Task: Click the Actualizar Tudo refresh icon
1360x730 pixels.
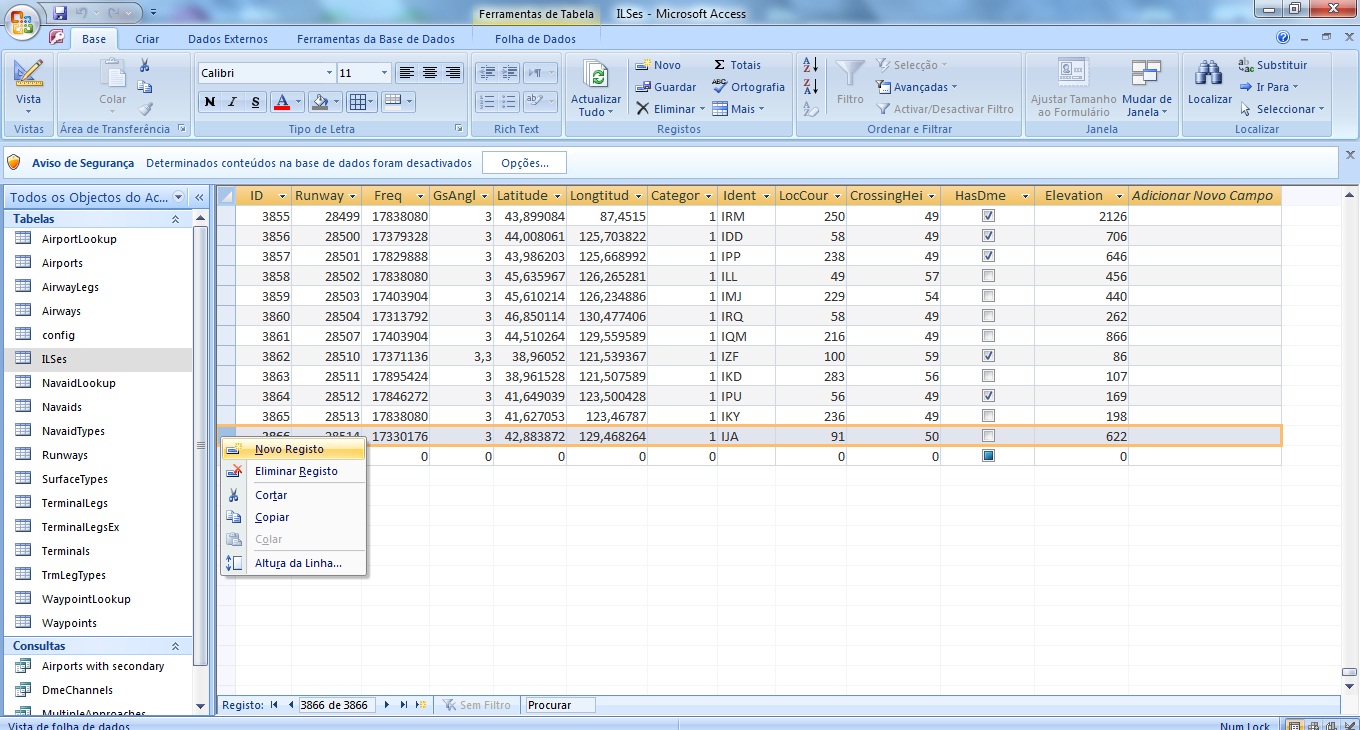Action: pyautogui.click(x=596, y=76)
